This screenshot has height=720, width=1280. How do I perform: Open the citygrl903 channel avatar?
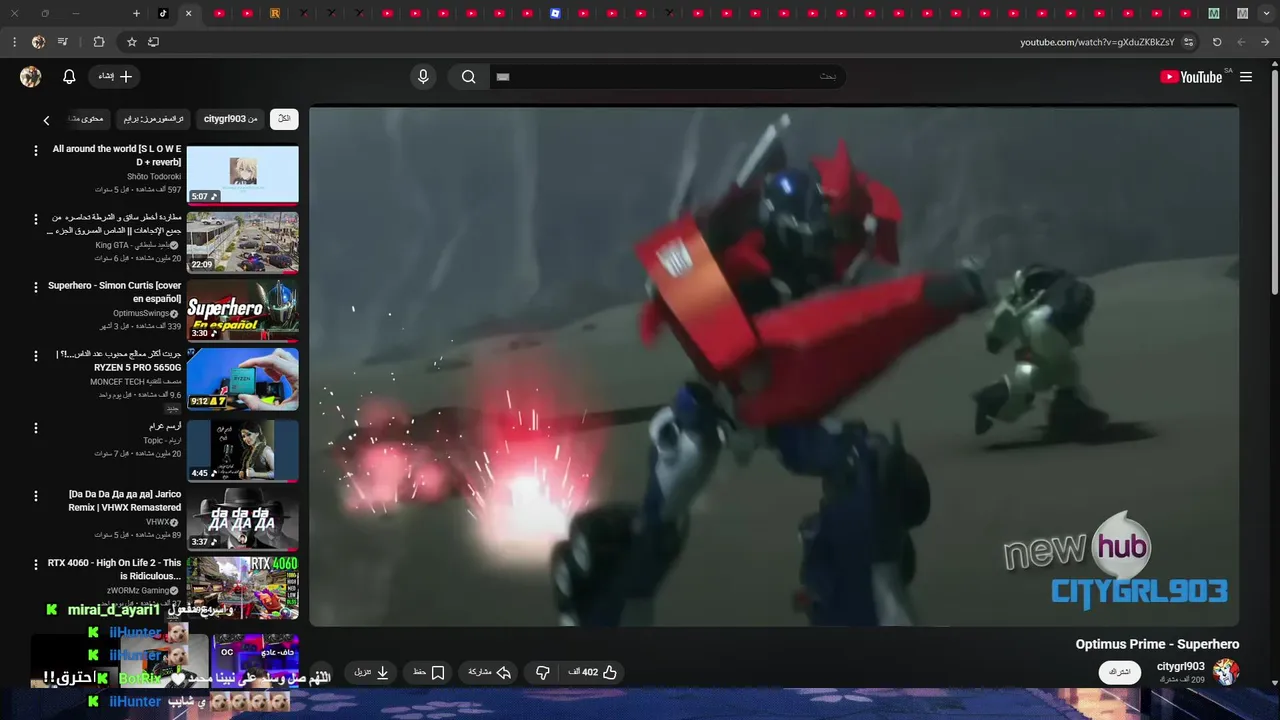click(x=1226, y=672)
